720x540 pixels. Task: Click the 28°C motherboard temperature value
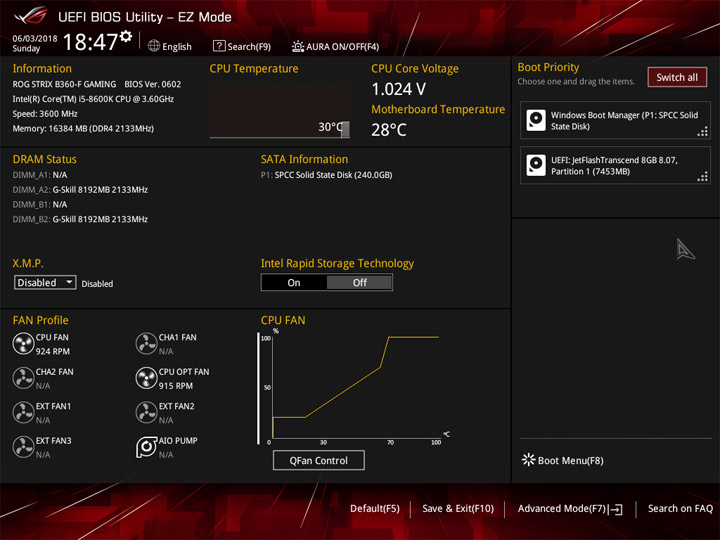coord(388,130)
